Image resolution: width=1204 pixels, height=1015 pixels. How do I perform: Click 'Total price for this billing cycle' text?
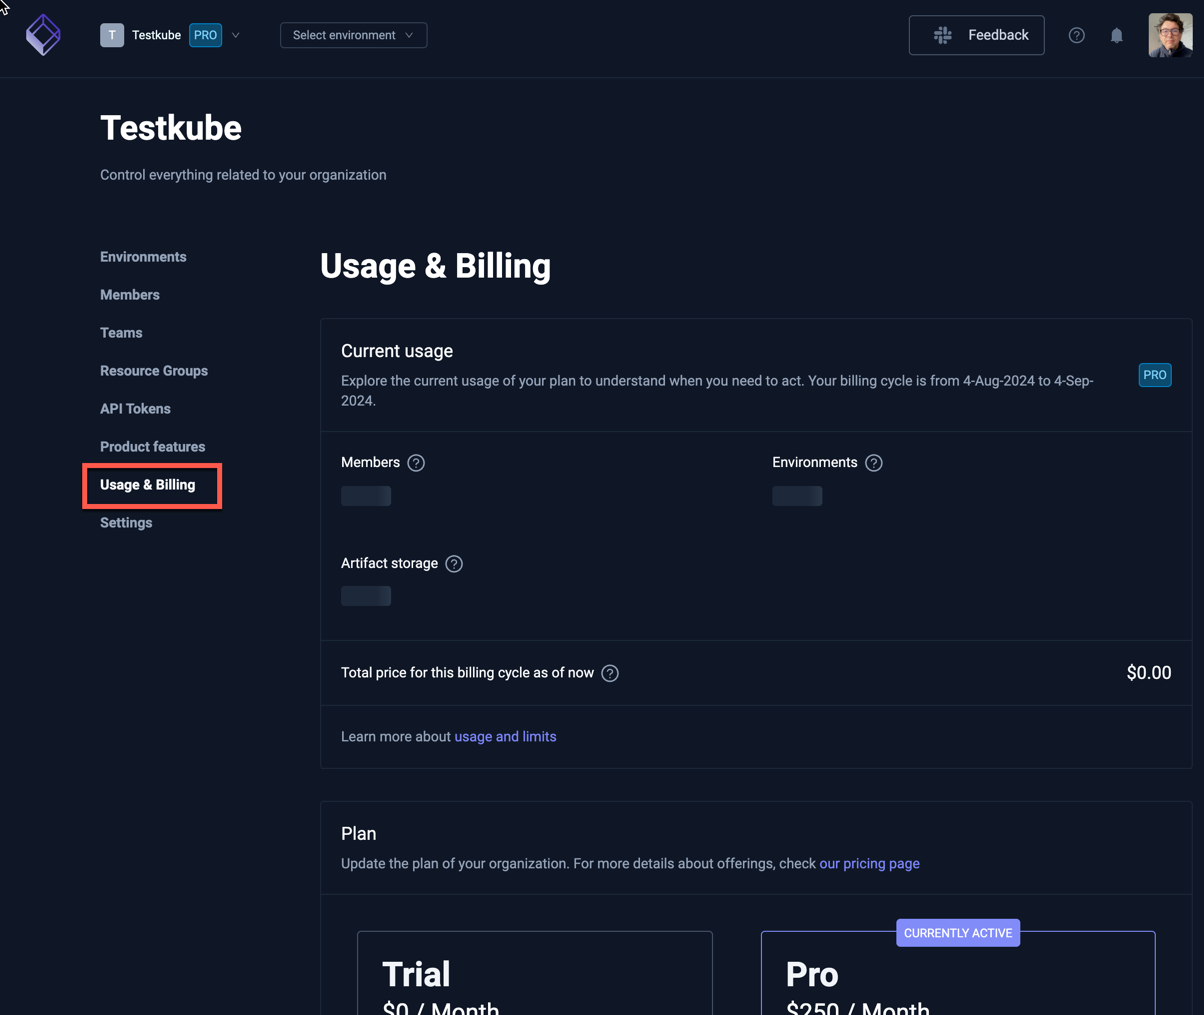pos(467,673)
